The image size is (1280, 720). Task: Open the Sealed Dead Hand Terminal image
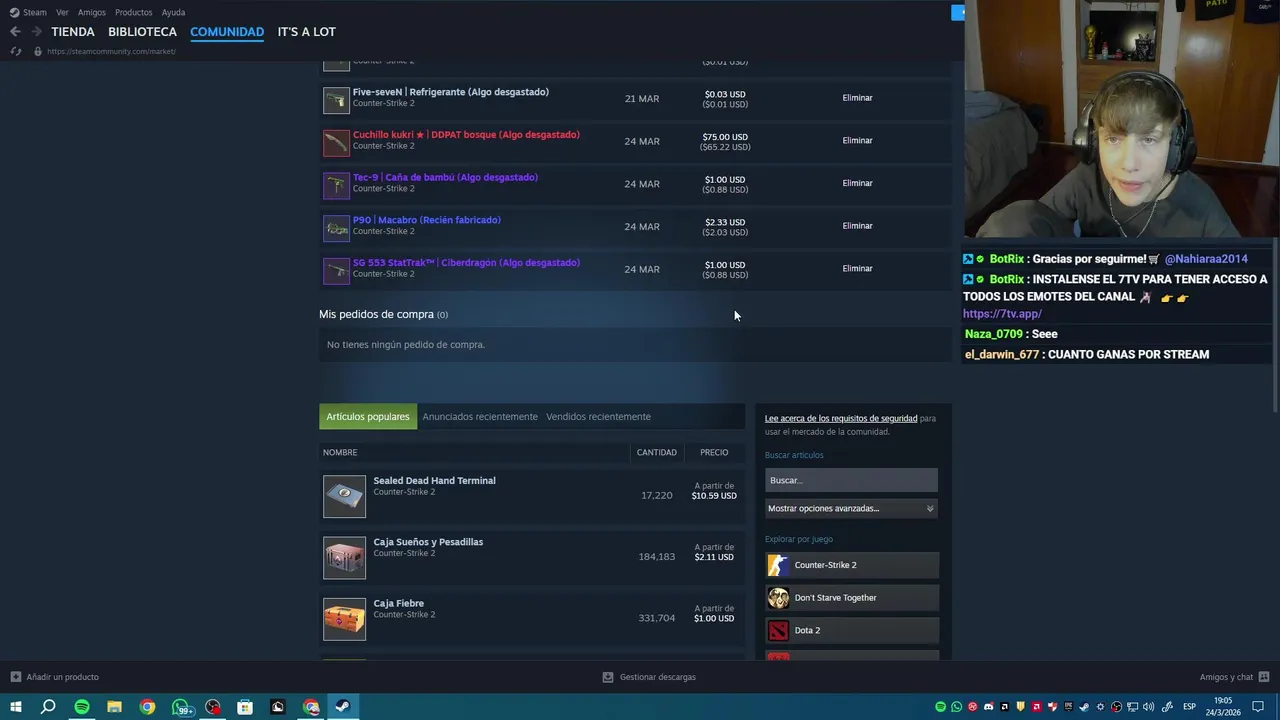[x=344, y=496]
